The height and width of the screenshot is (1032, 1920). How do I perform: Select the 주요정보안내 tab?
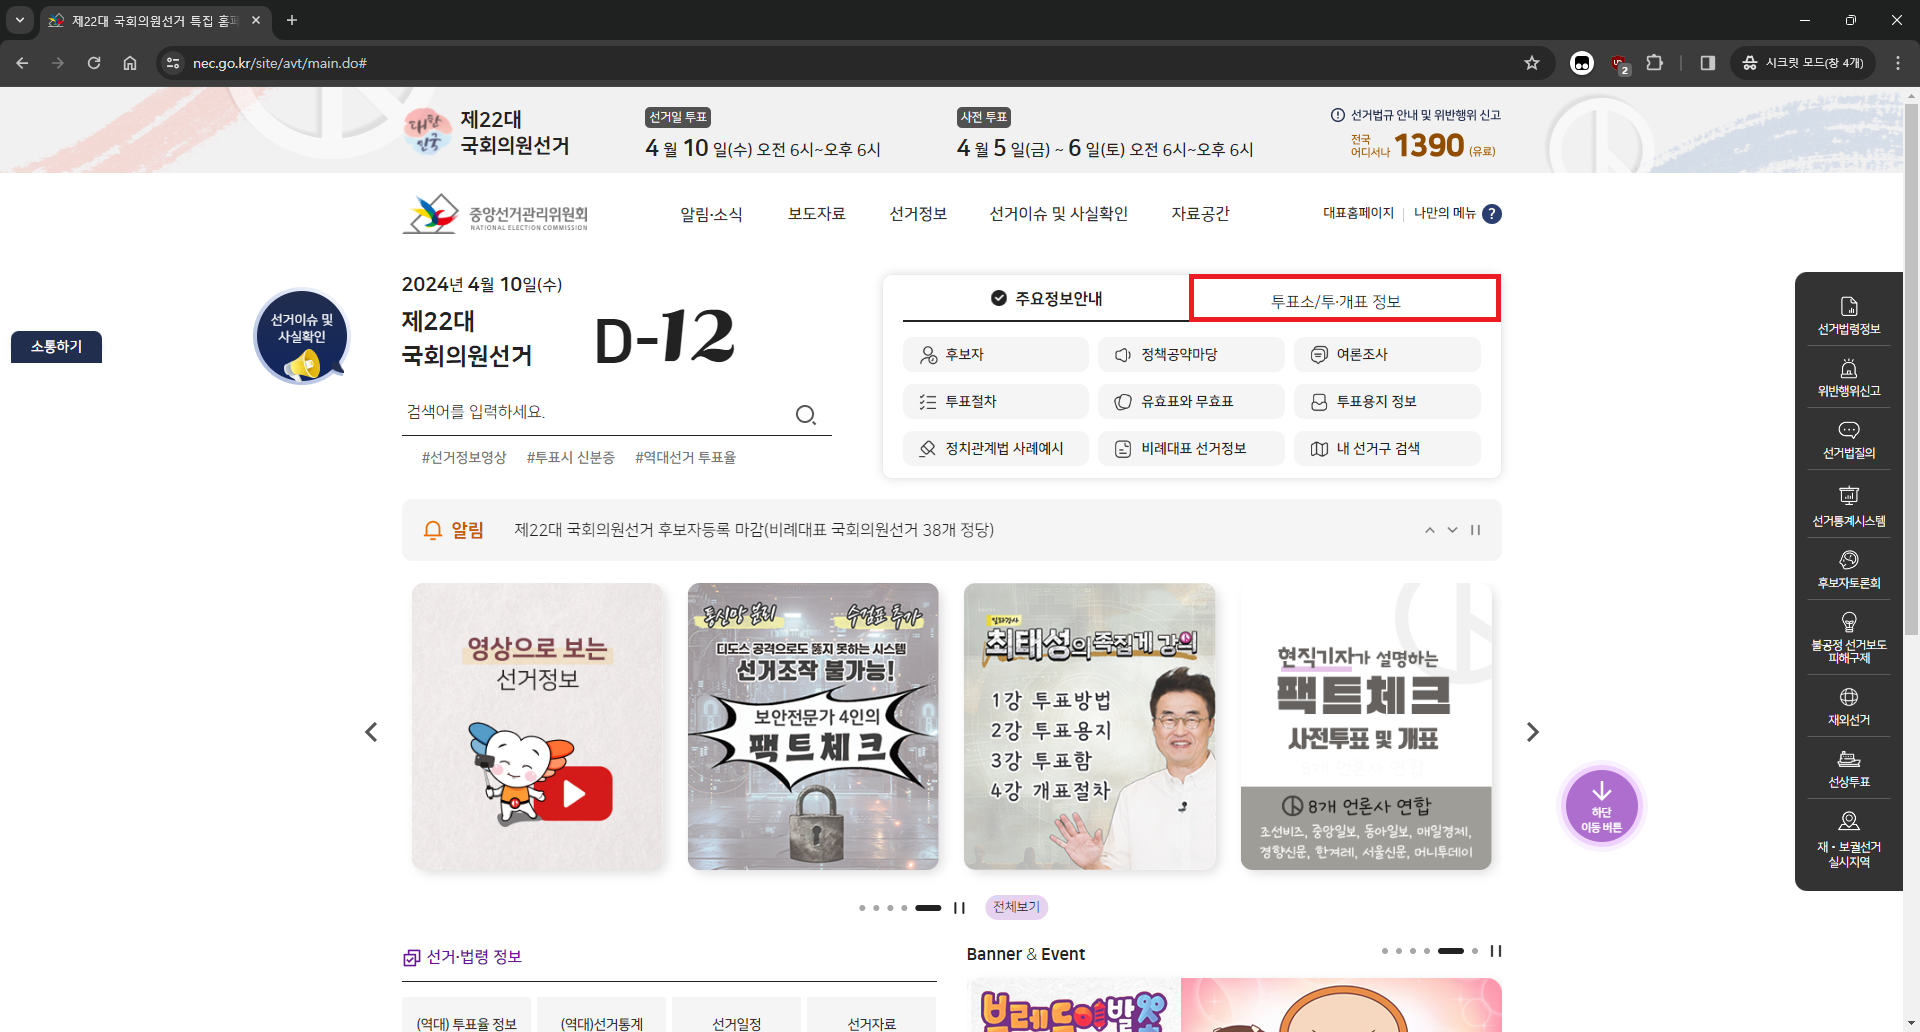tap(1046, 298)
